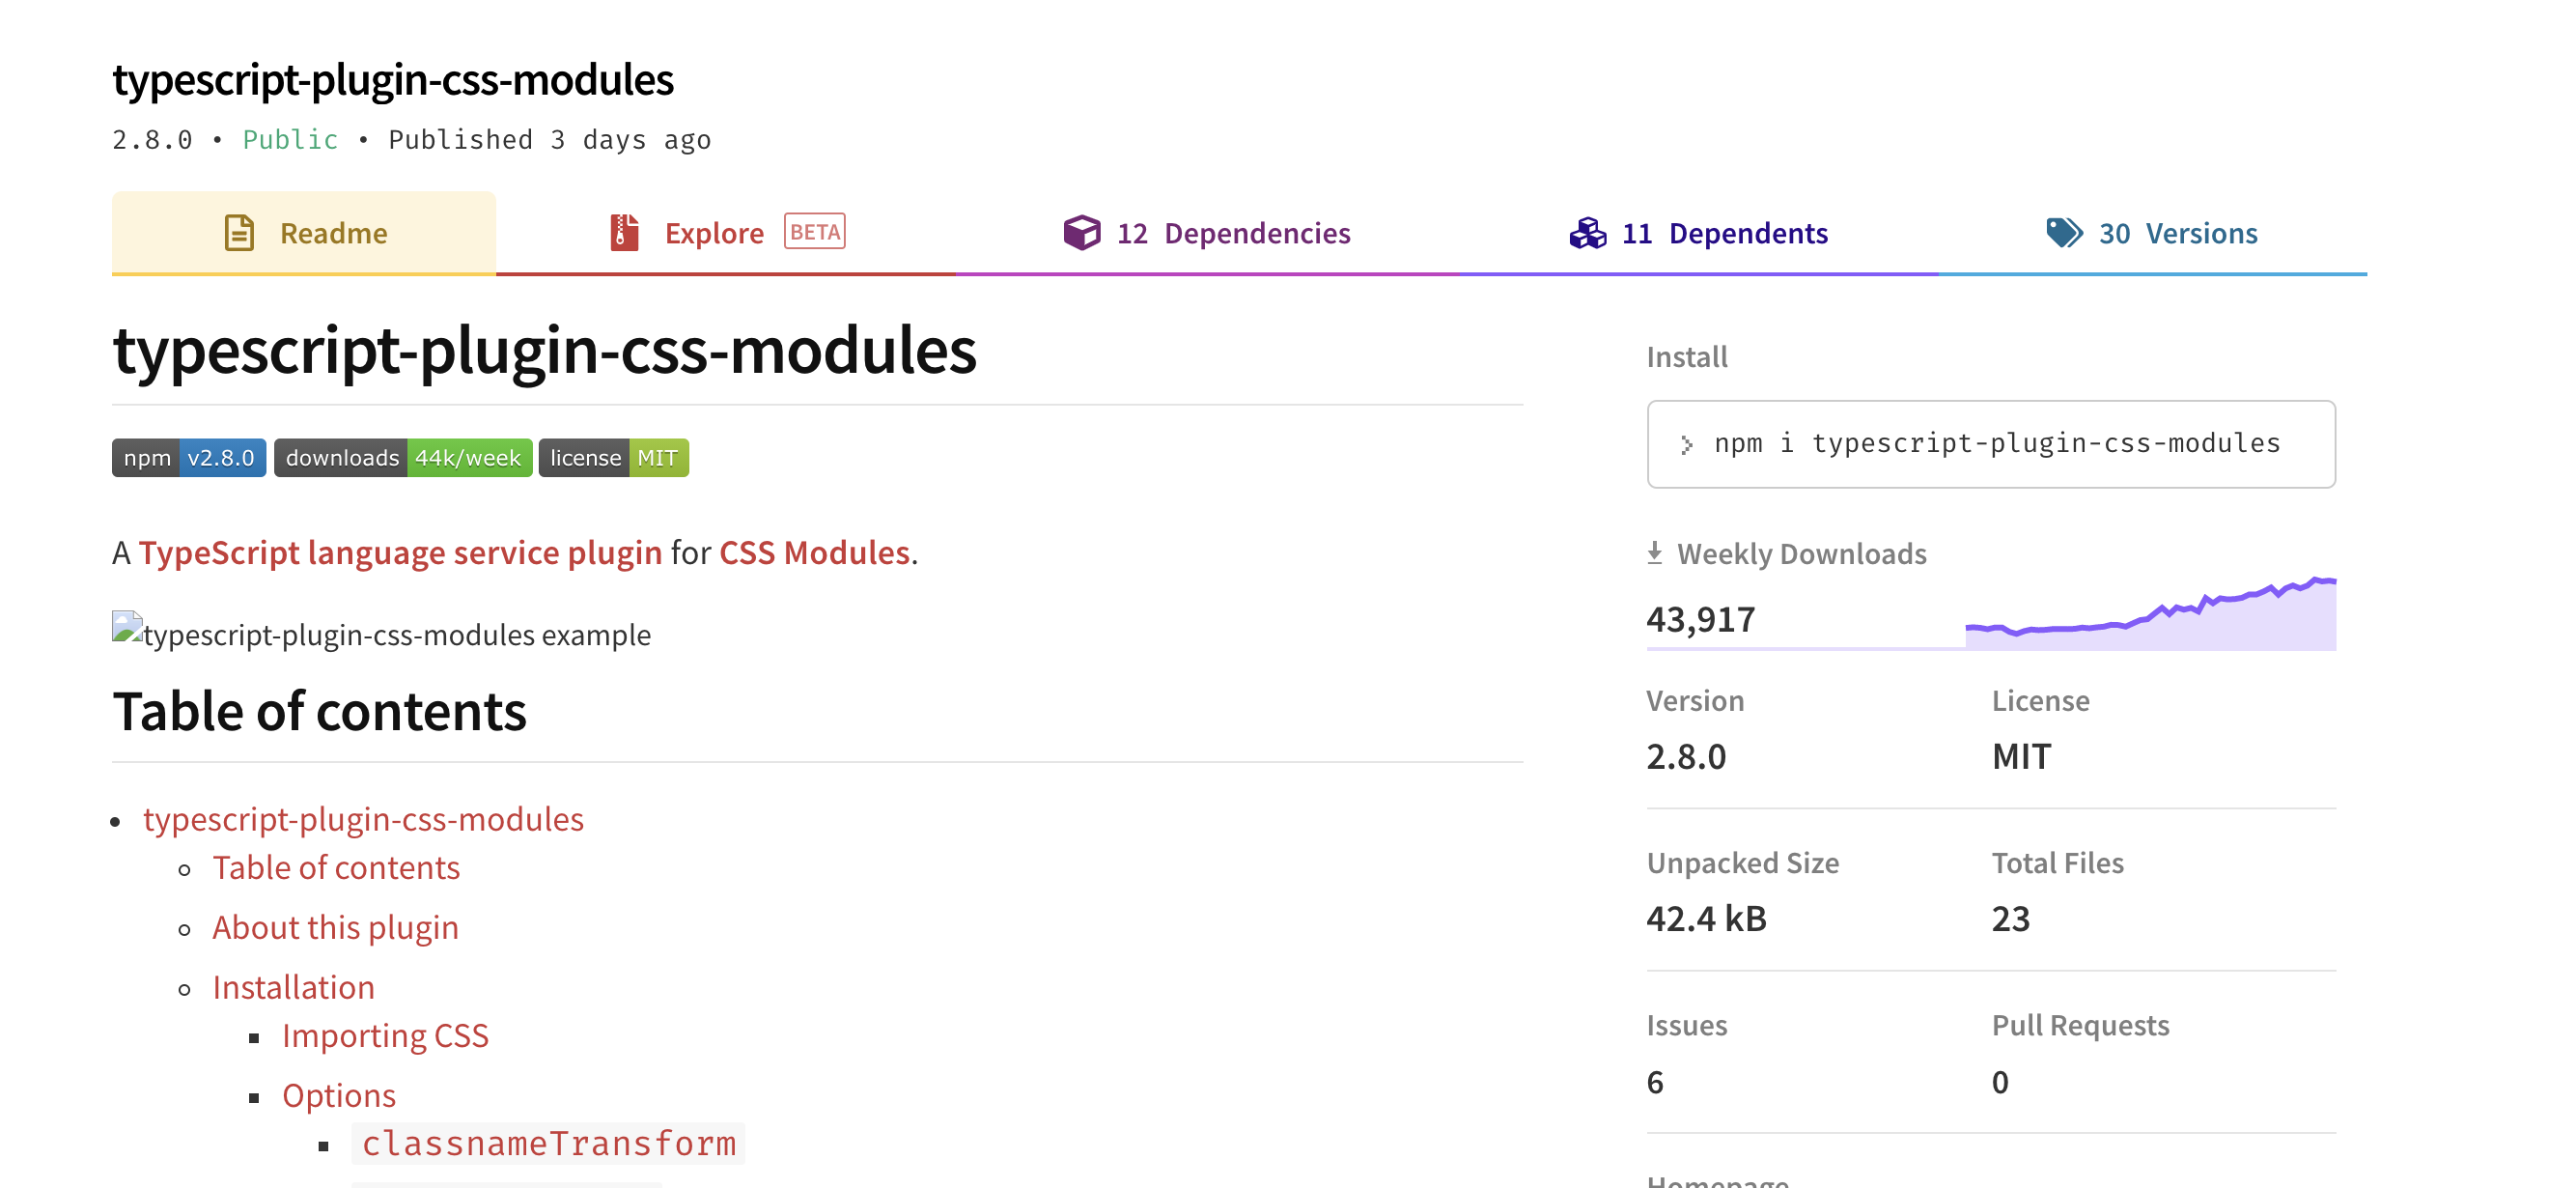Image resolution: width=2576 pixels, height=1188 pixels.
Task: Follow the CSS Modules link
Action: [814, 553]
